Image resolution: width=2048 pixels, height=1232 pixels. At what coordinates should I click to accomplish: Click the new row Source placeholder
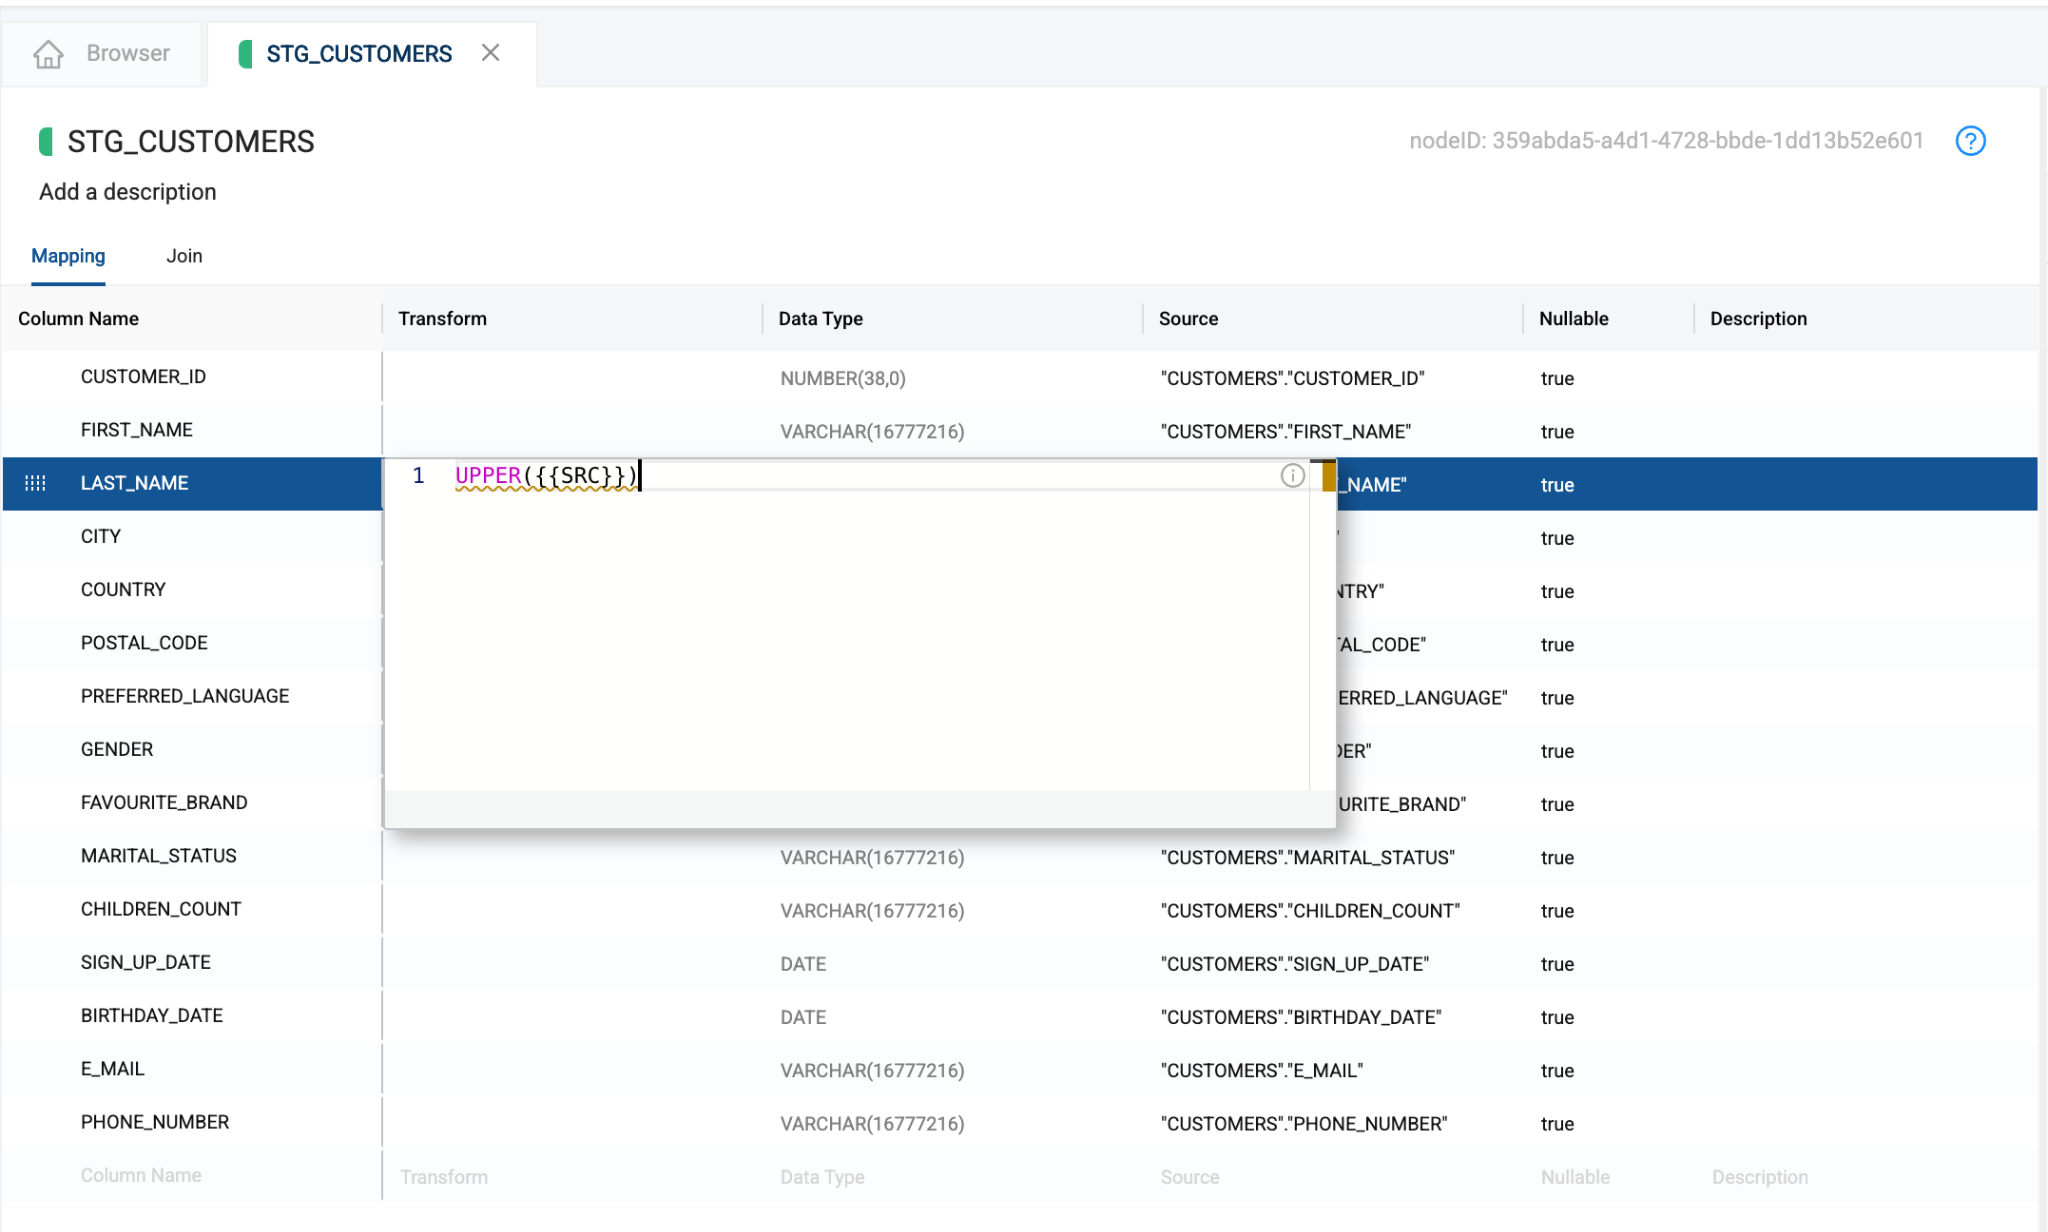point(1189,1178)
